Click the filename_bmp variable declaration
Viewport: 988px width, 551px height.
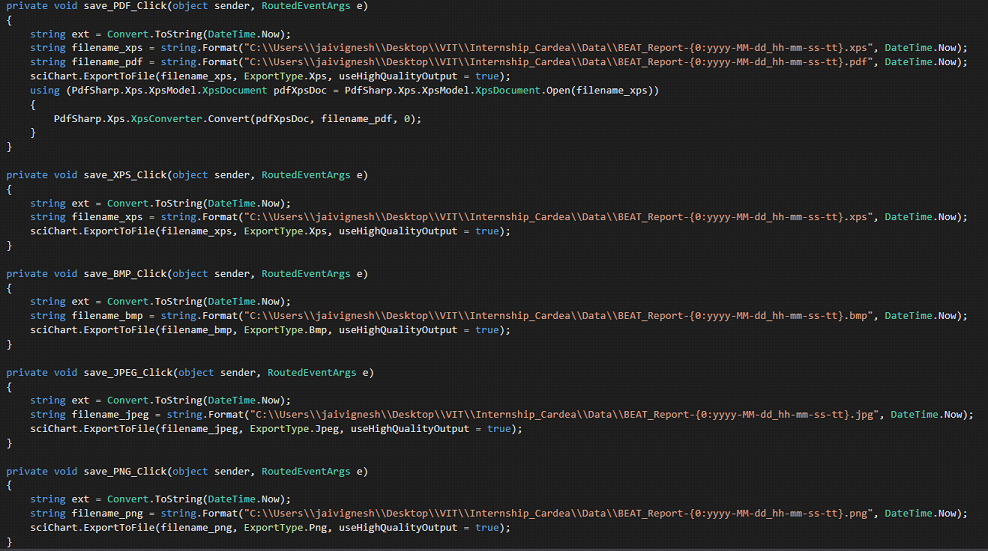coord(107,316)
